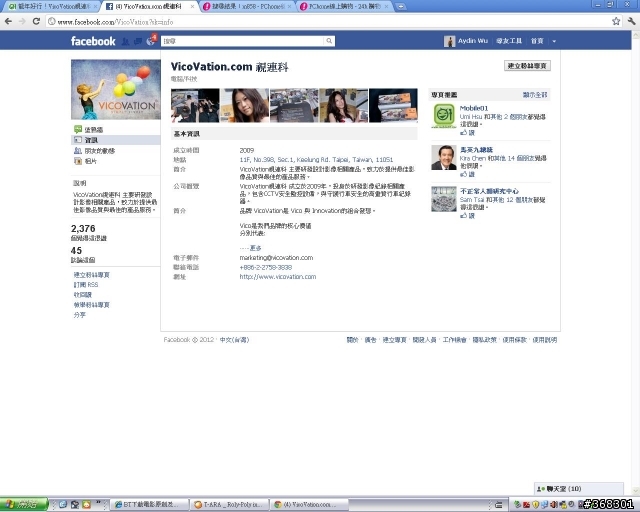This screenshot has height=512, width=640.
Task: Open 朋友的動態 in sidebar
Action: click(100, 151)
